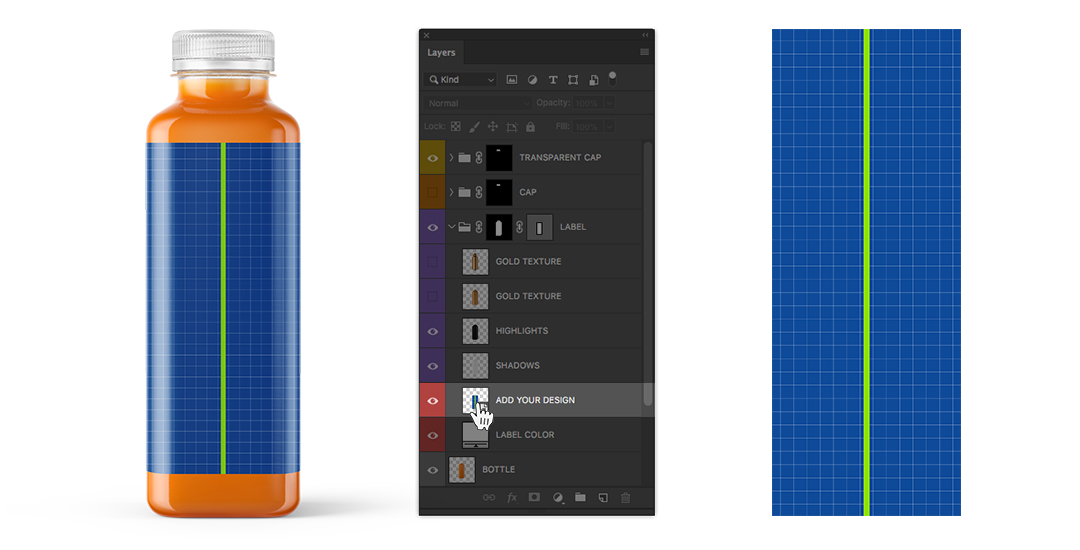
Task: Select the LABEL group name
Action: pos(573,226)
